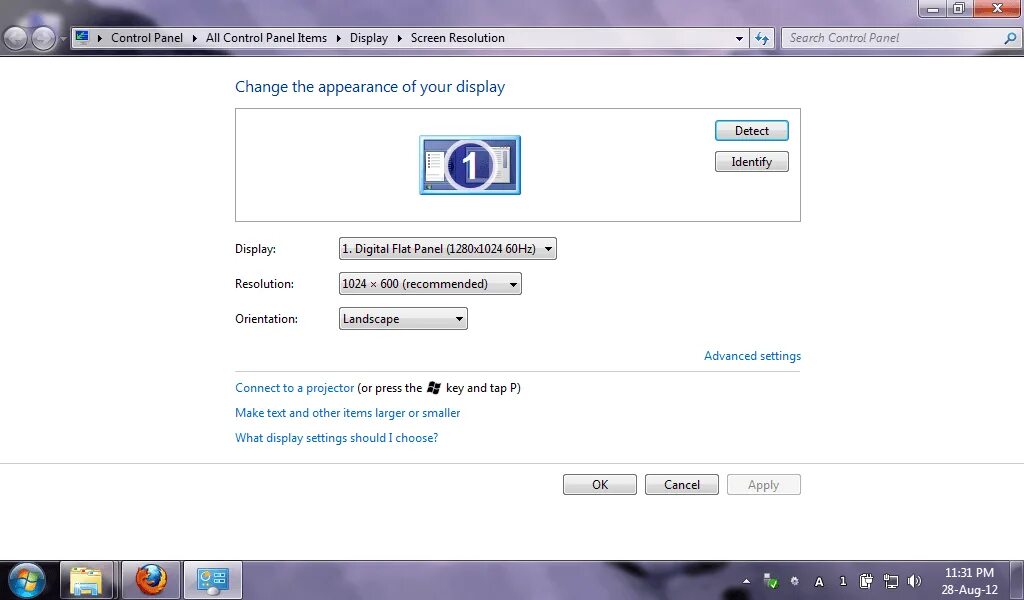Click the 'Orientation:' label
Screen dimensions: 1024x600
click(x=266, y=319)
